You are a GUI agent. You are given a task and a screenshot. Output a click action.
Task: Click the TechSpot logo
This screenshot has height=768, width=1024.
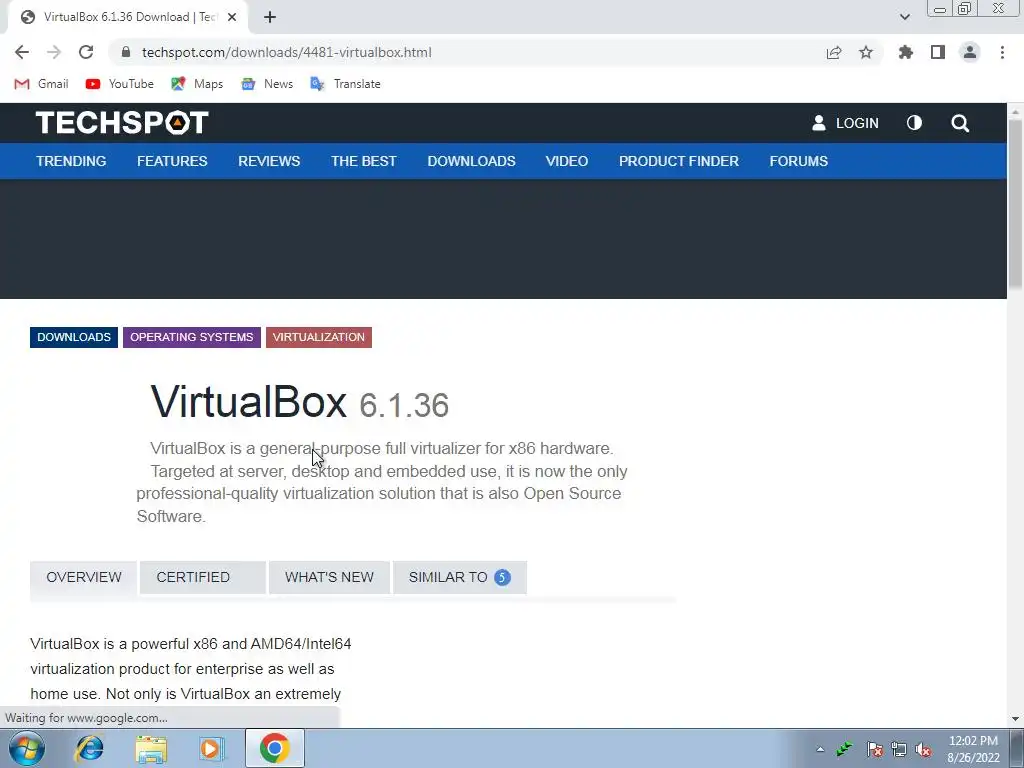coord(122,123)
